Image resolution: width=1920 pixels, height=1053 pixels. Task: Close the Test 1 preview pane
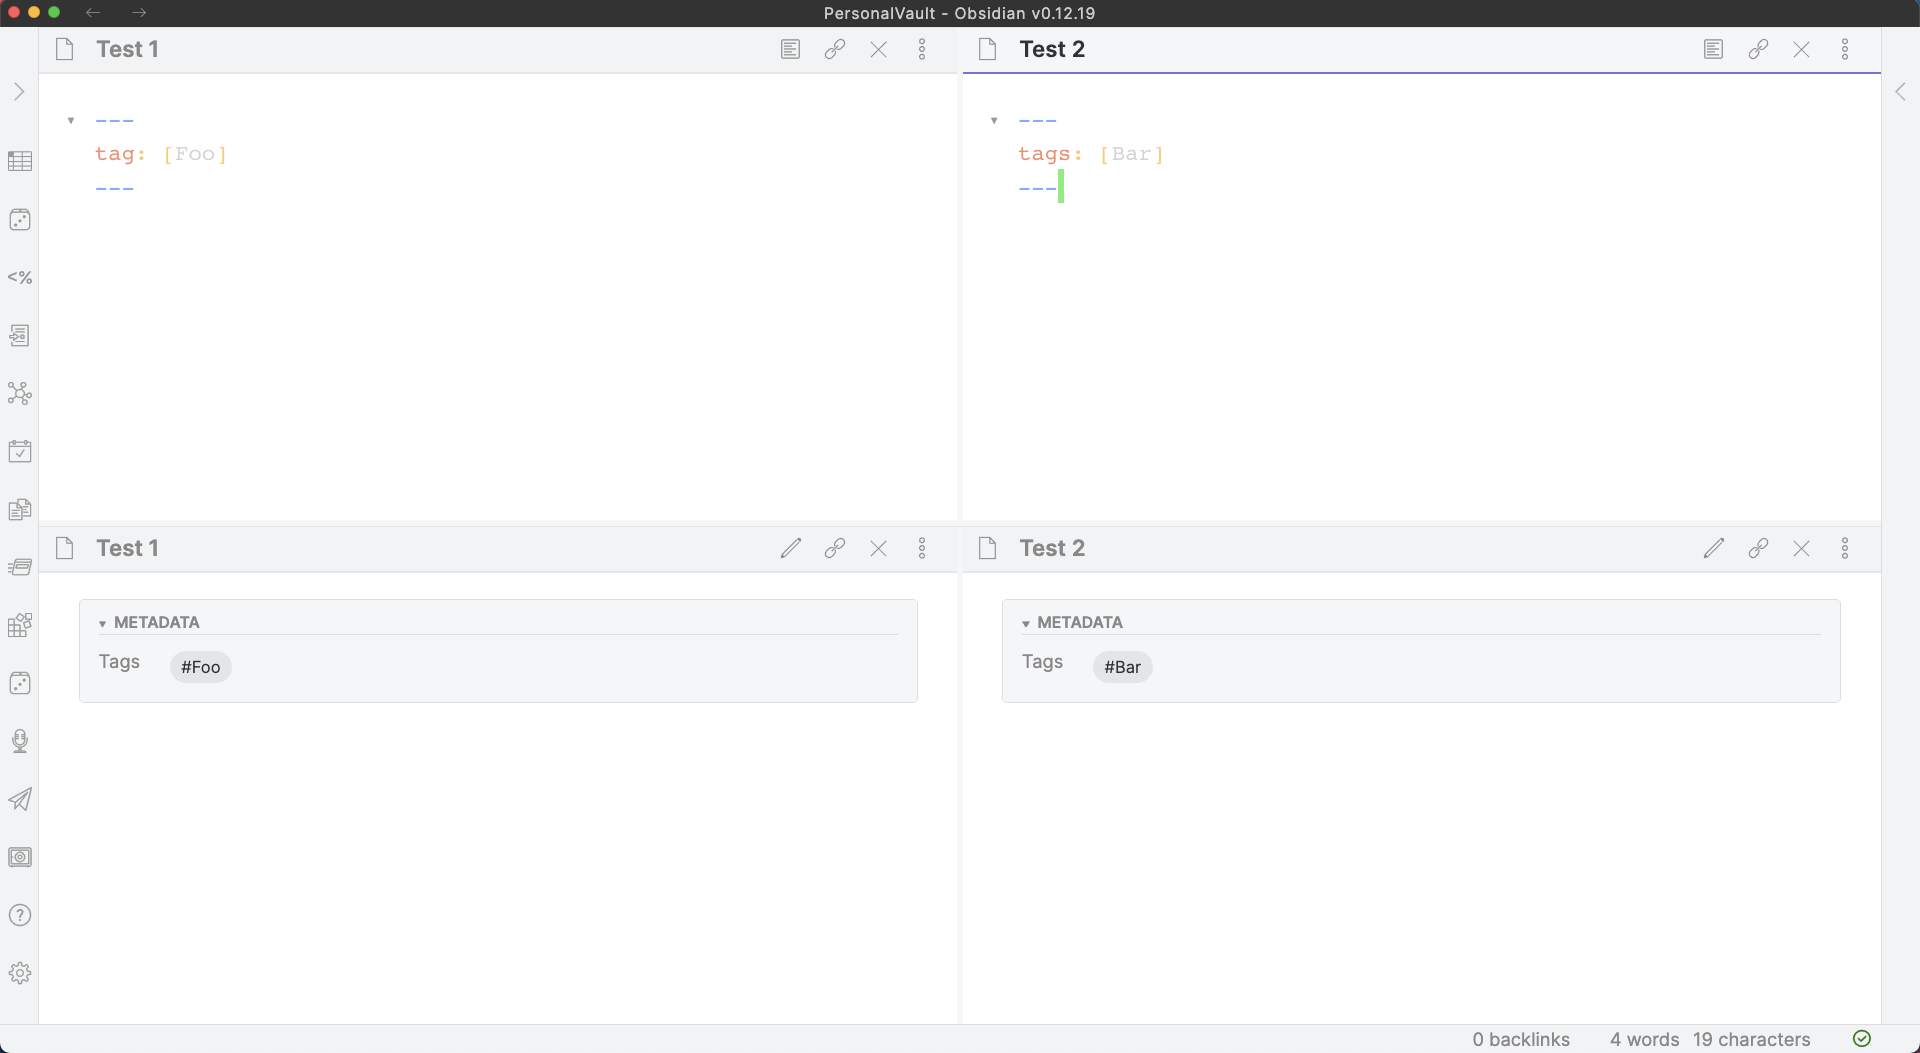click(878, 548)
